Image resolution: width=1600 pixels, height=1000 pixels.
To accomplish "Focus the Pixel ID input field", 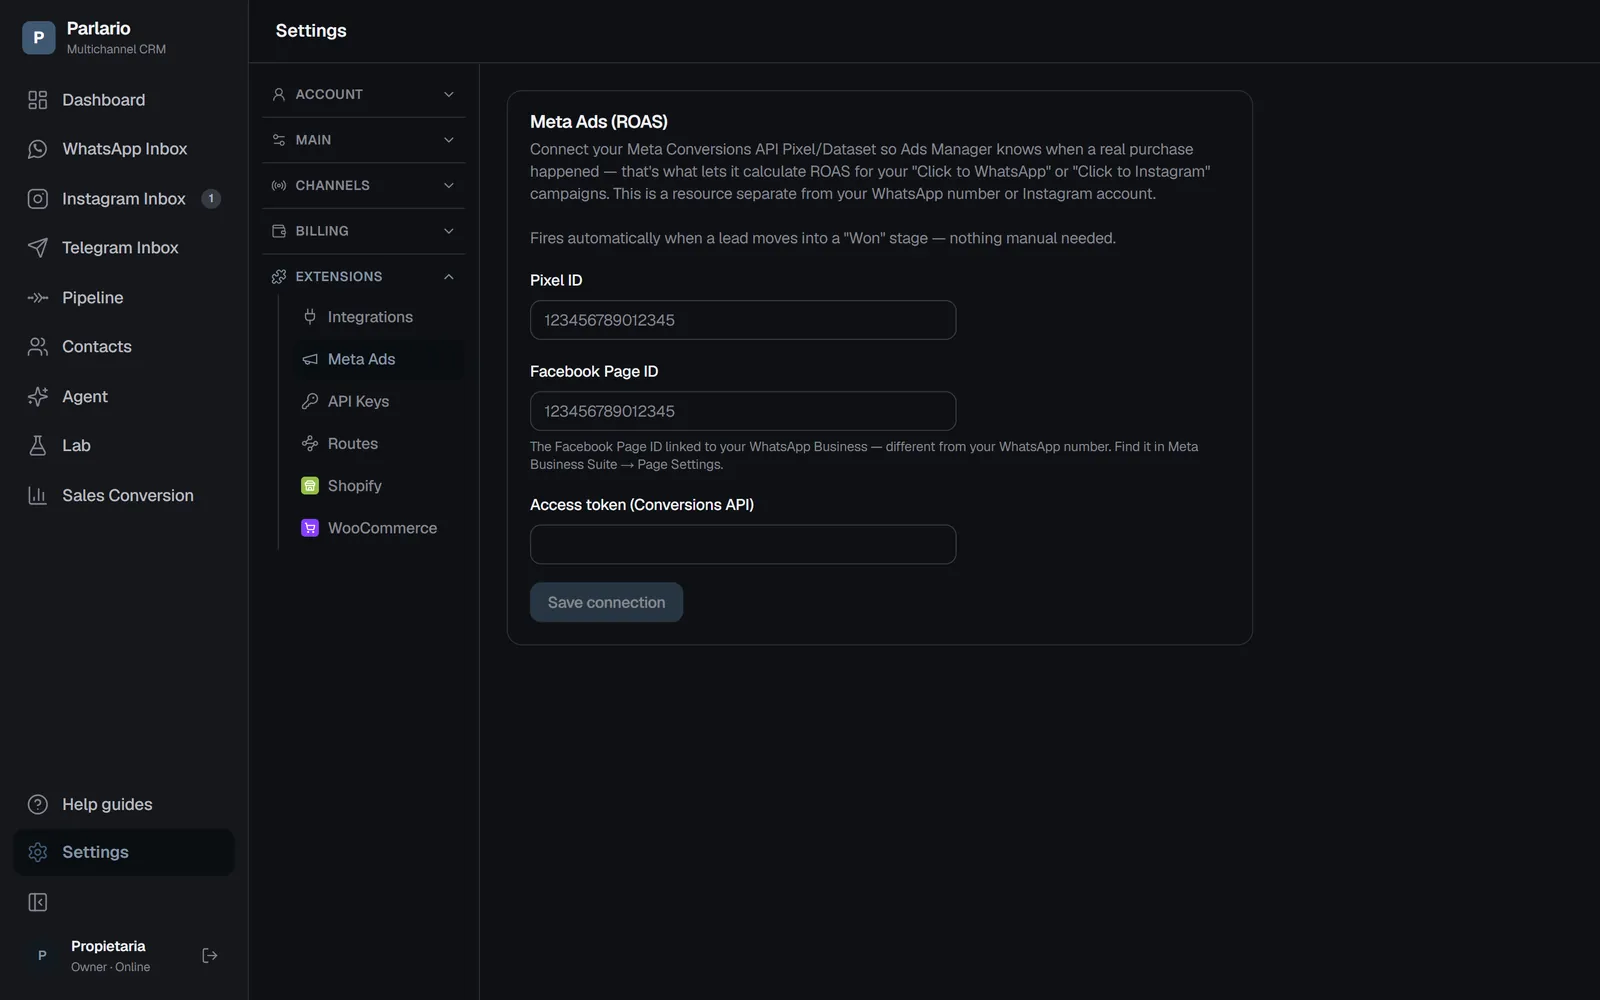I will pyautogui.click(x=743, y=320).
